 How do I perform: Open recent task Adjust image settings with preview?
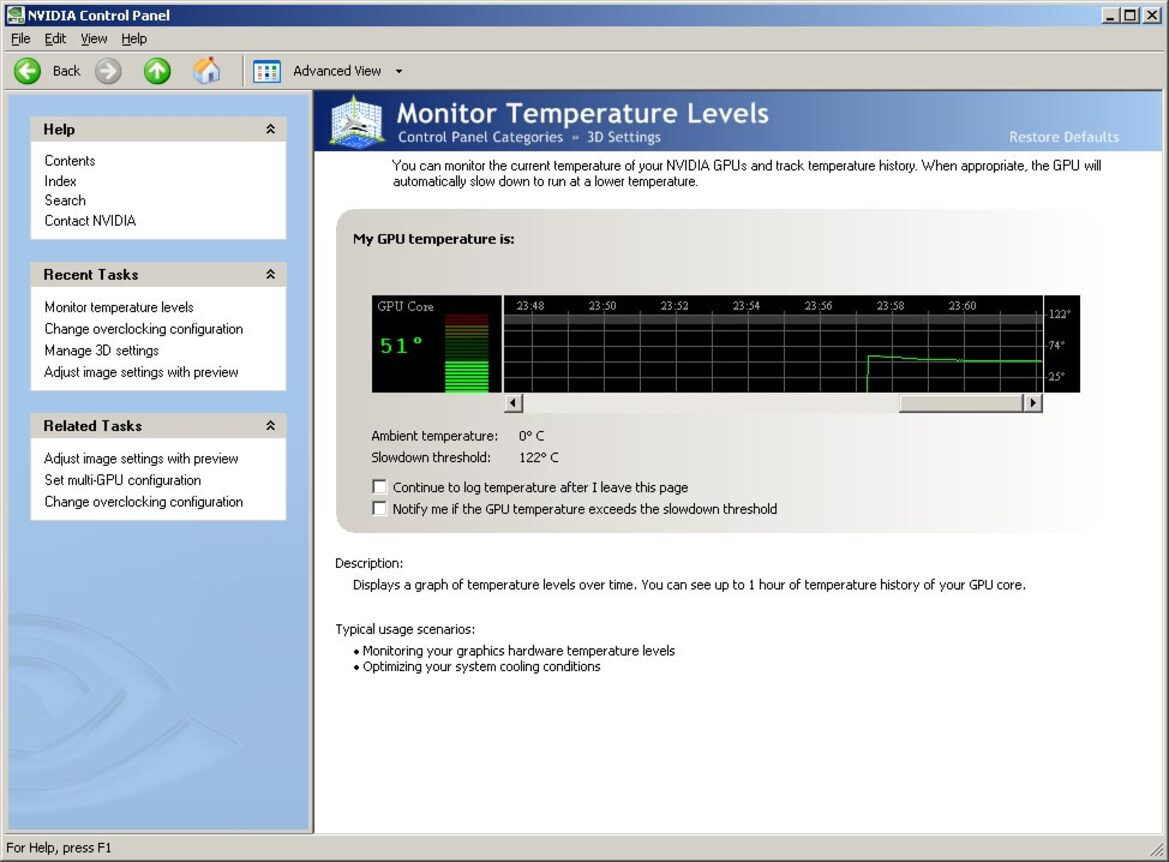[141, 372]
